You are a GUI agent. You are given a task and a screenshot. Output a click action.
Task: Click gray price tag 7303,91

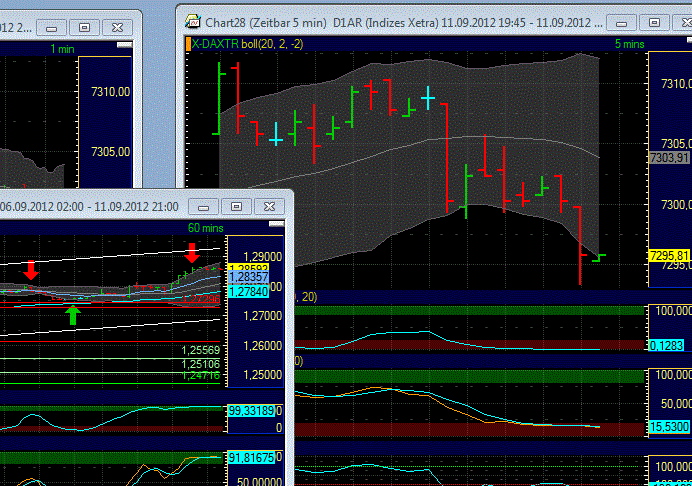tap(670, 158)
